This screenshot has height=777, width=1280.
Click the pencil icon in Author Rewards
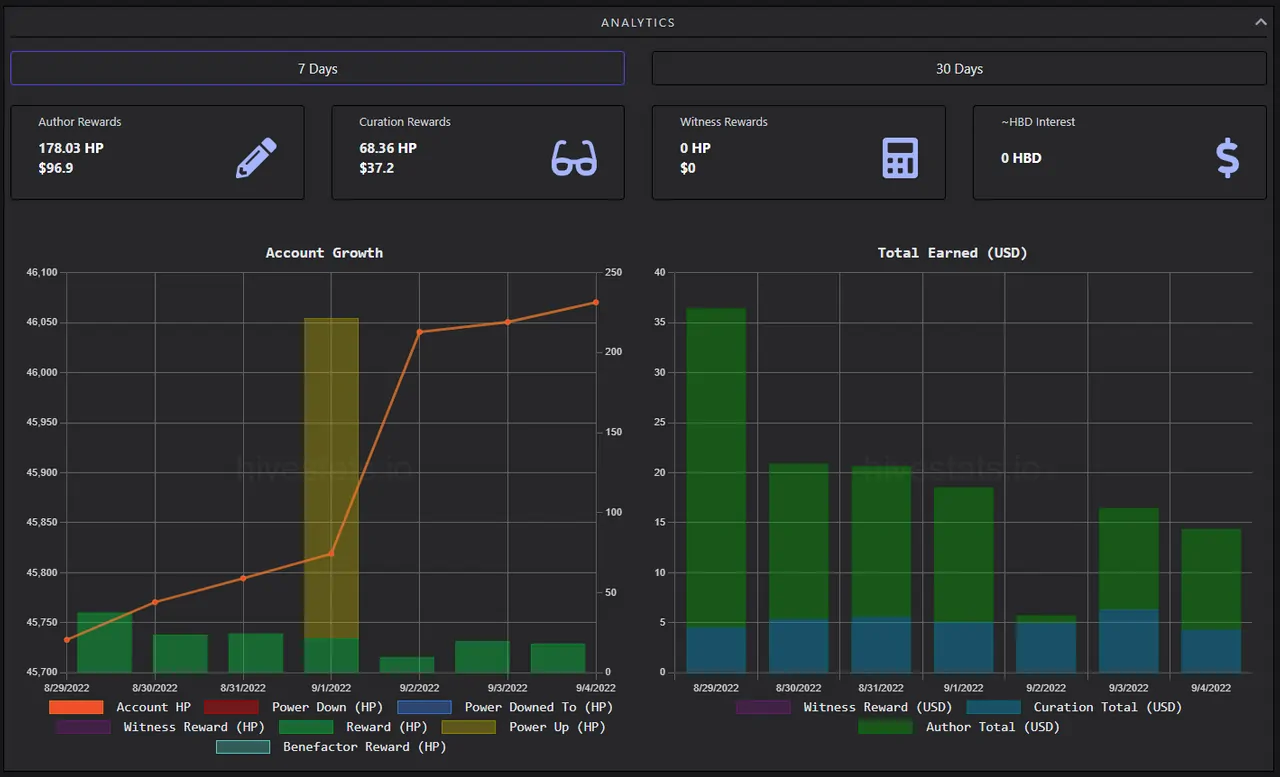point(256,158)
